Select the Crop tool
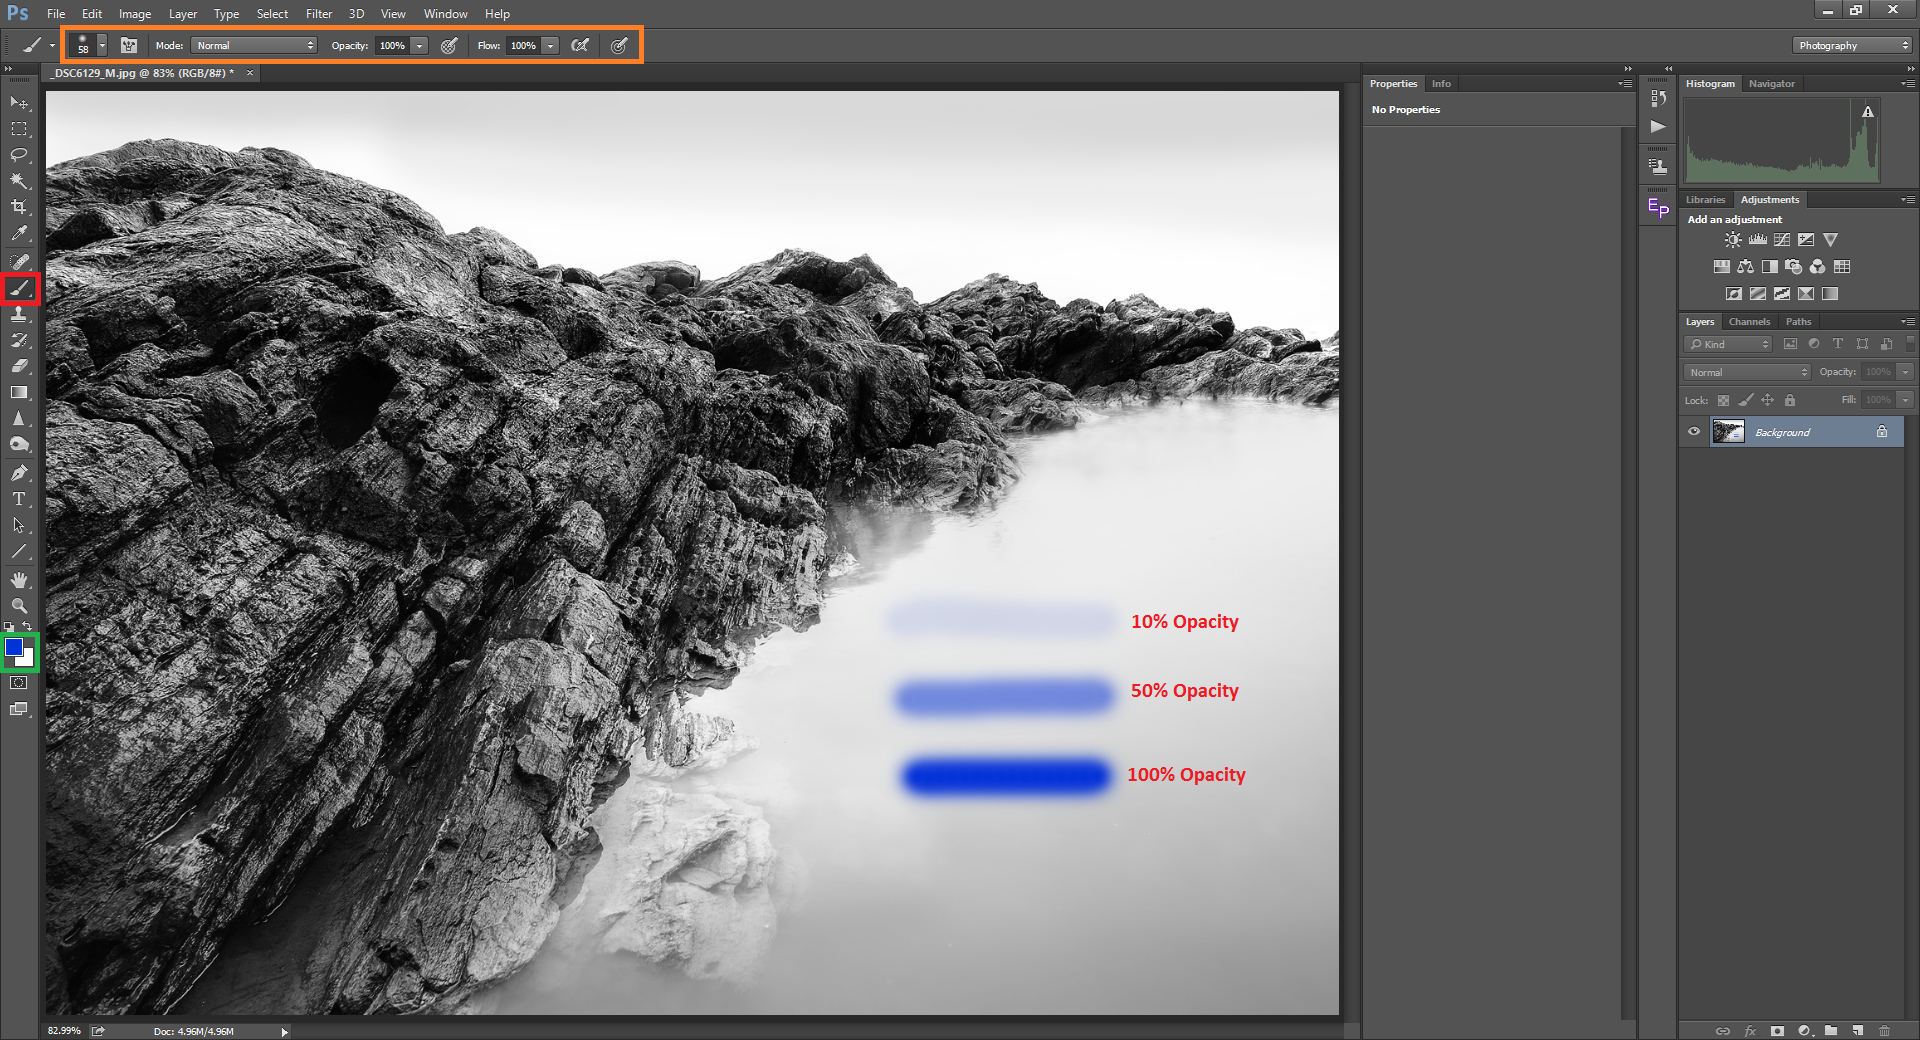This screenshot has width=1920, height=1040. point(19,207)
